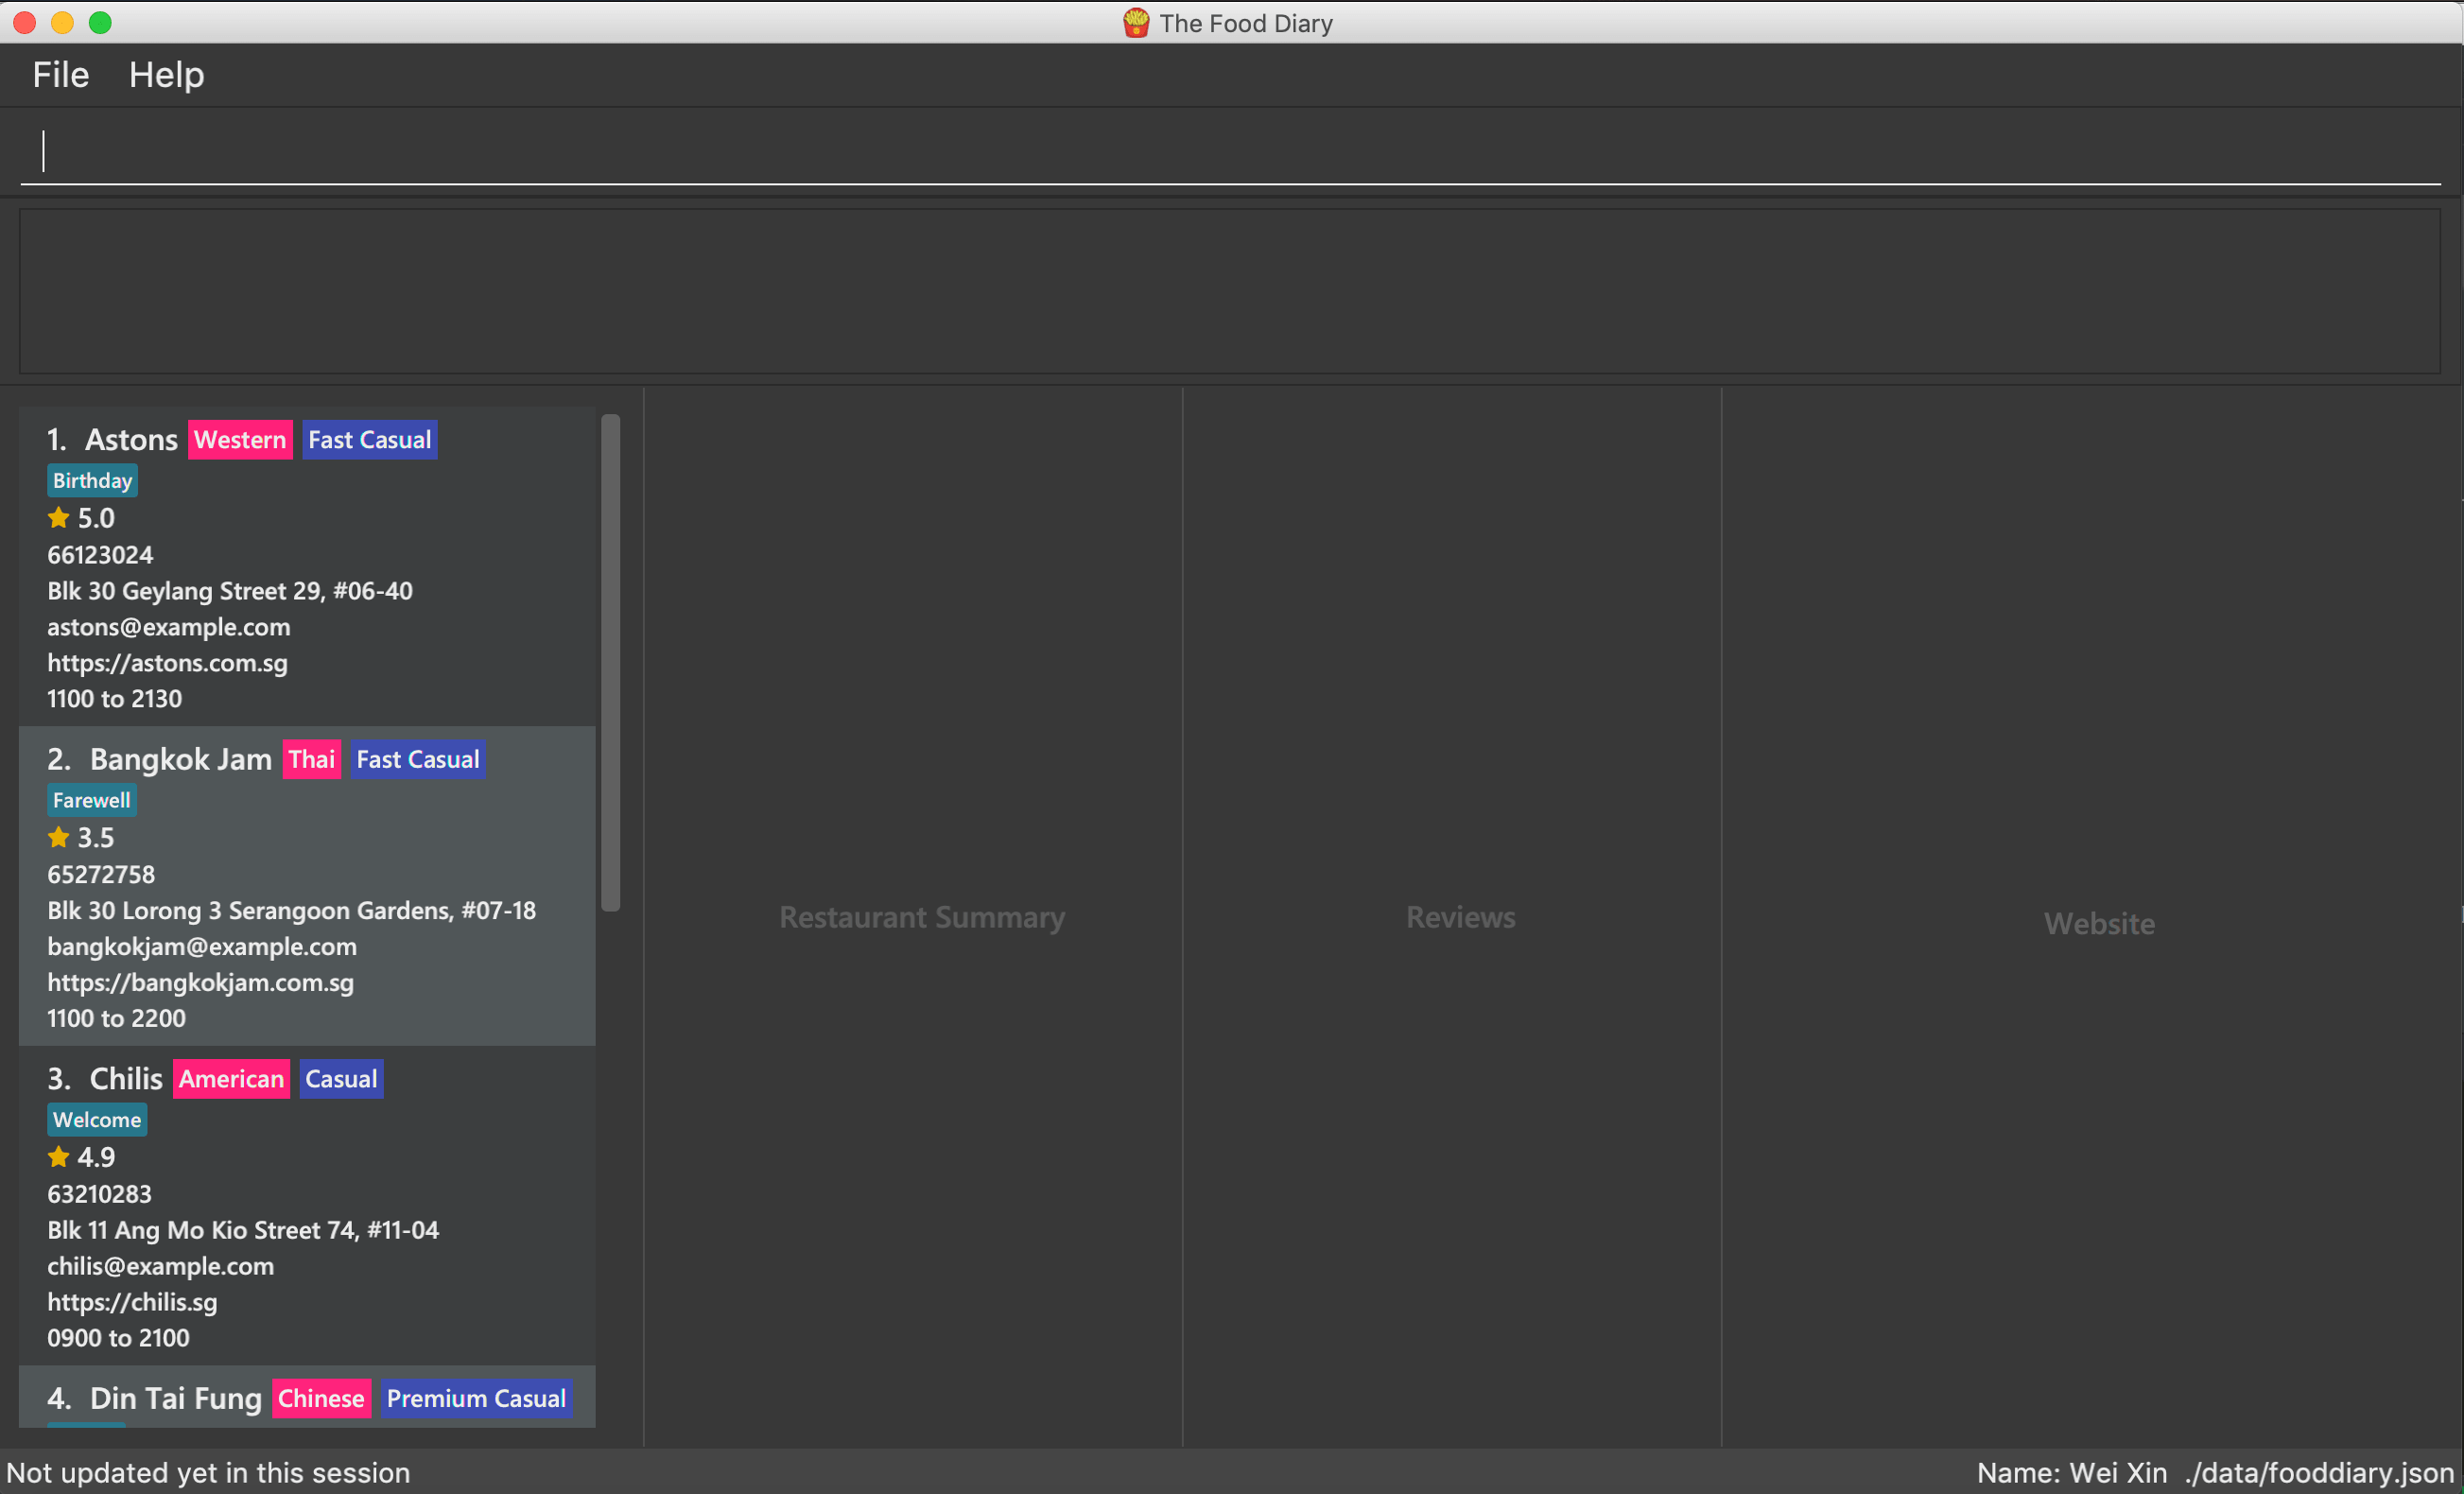Click the result display box
Image resolution: width=2464 pixels, height=1494 pixels.
point(1230,291)
